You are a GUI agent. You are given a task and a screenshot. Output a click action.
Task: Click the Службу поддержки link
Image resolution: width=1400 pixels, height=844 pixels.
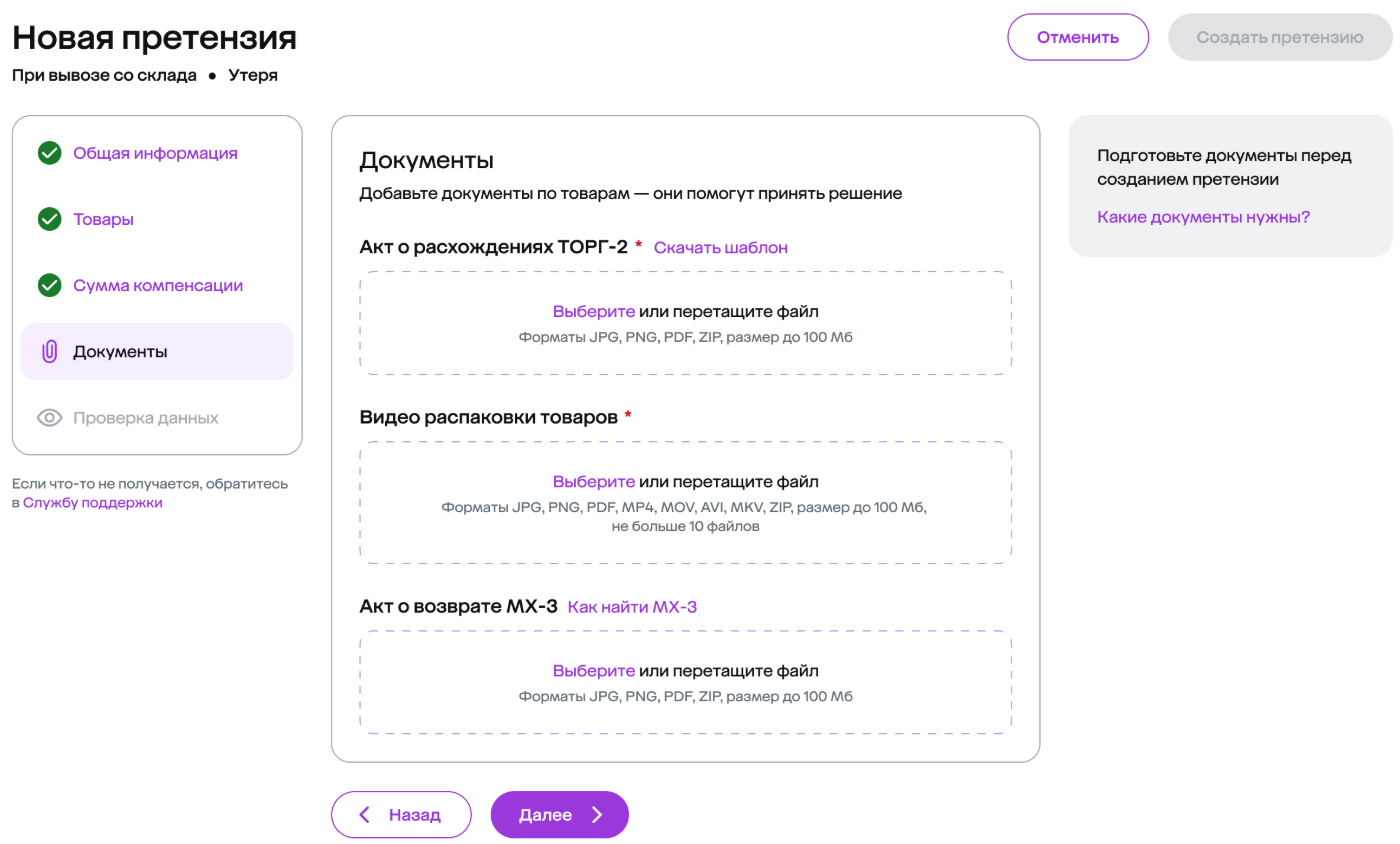(93, 503)
